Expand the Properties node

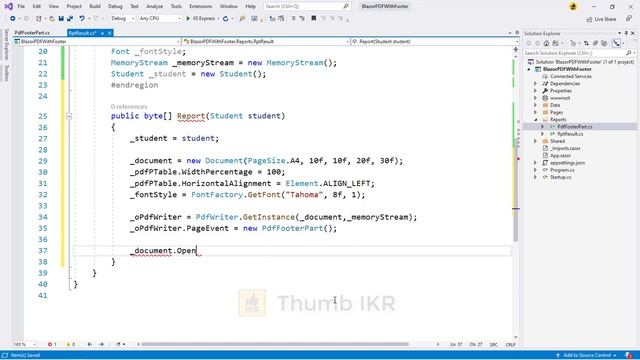point(536,91)
